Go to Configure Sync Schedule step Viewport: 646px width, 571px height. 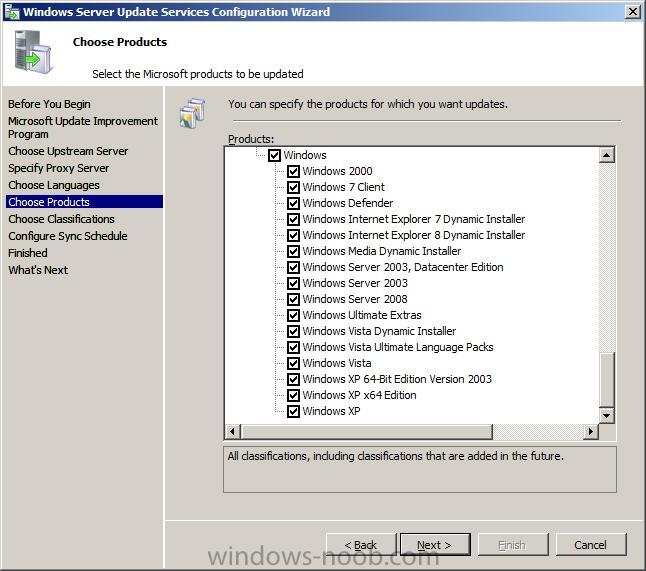click(68, 236)
